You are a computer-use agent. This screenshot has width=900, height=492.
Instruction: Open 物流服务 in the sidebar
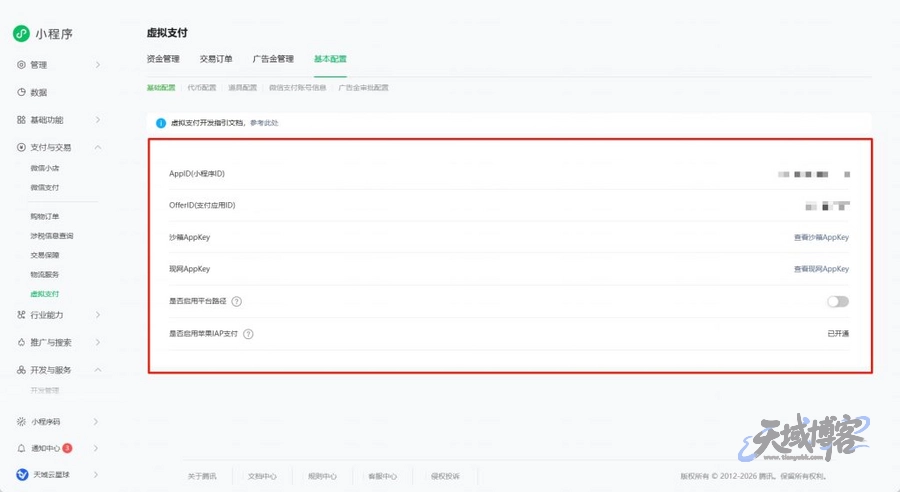click(x=45, y=274)
